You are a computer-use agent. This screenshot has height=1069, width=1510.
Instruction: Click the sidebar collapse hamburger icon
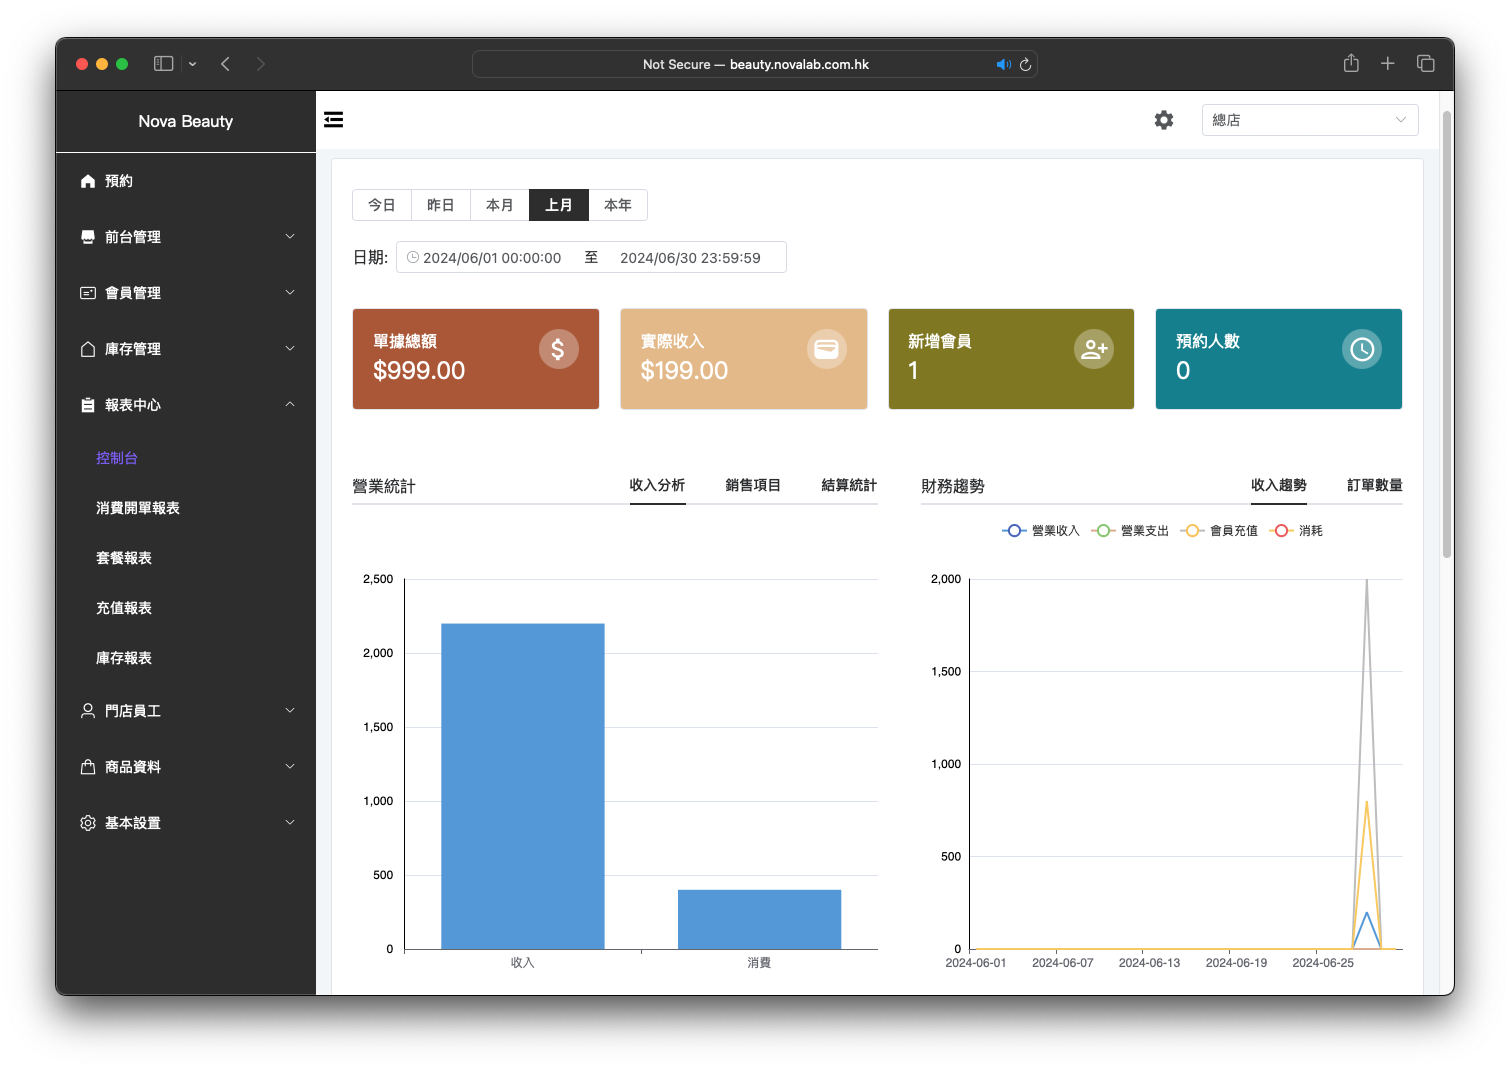pyautogui.click(x=334, y=120)
